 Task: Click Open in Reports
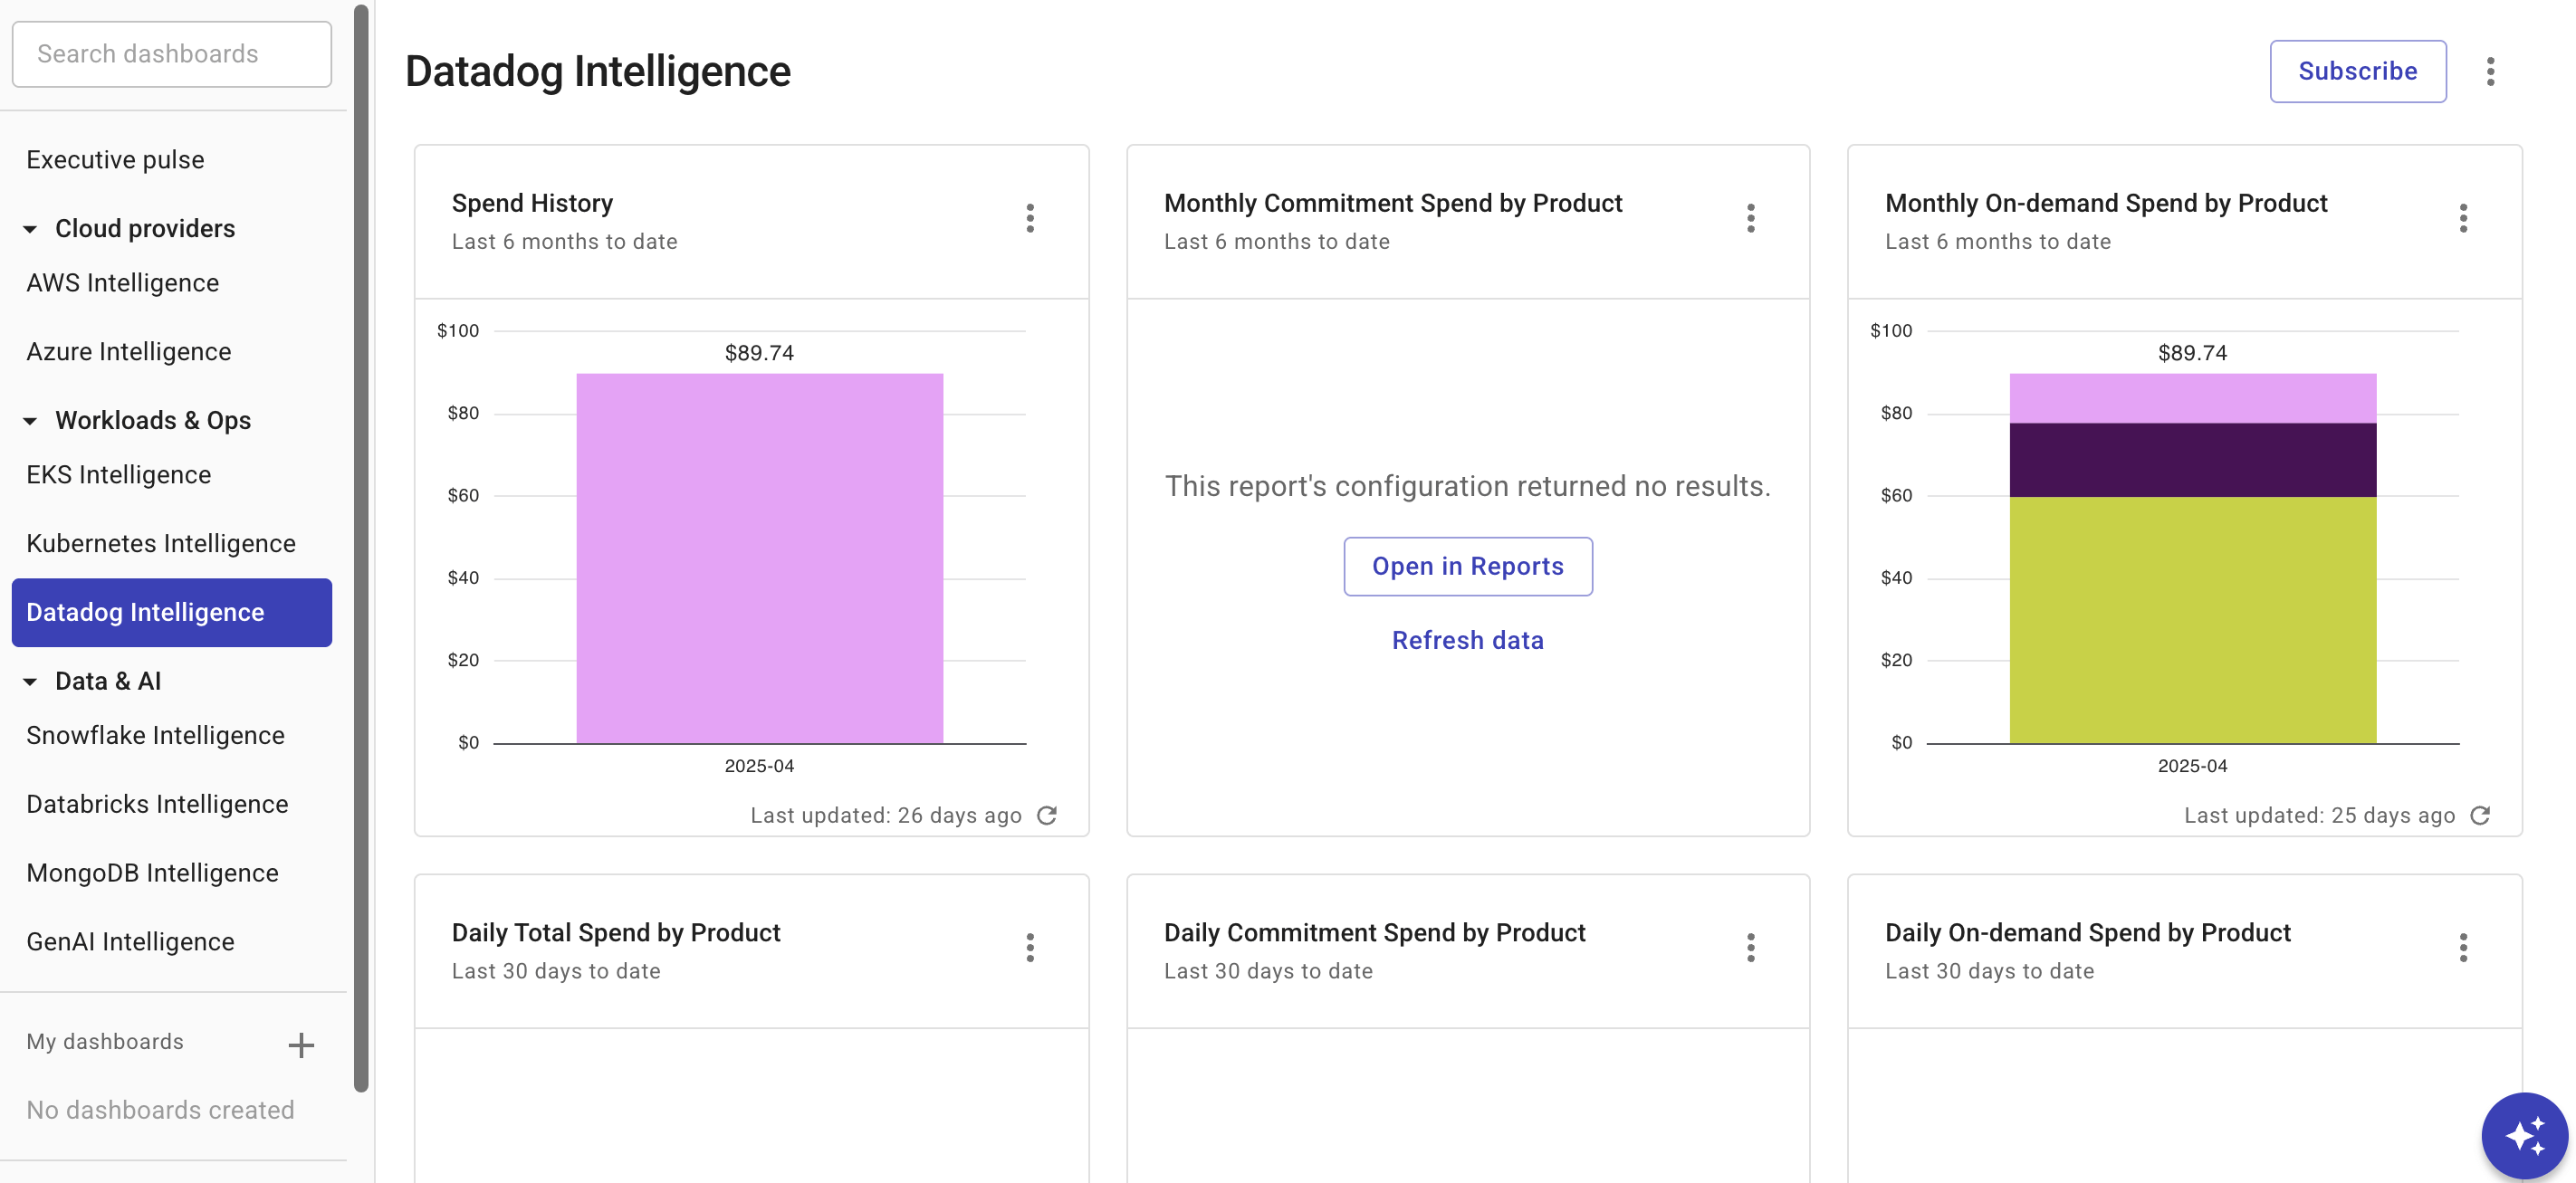click(x=1467, y=566)
